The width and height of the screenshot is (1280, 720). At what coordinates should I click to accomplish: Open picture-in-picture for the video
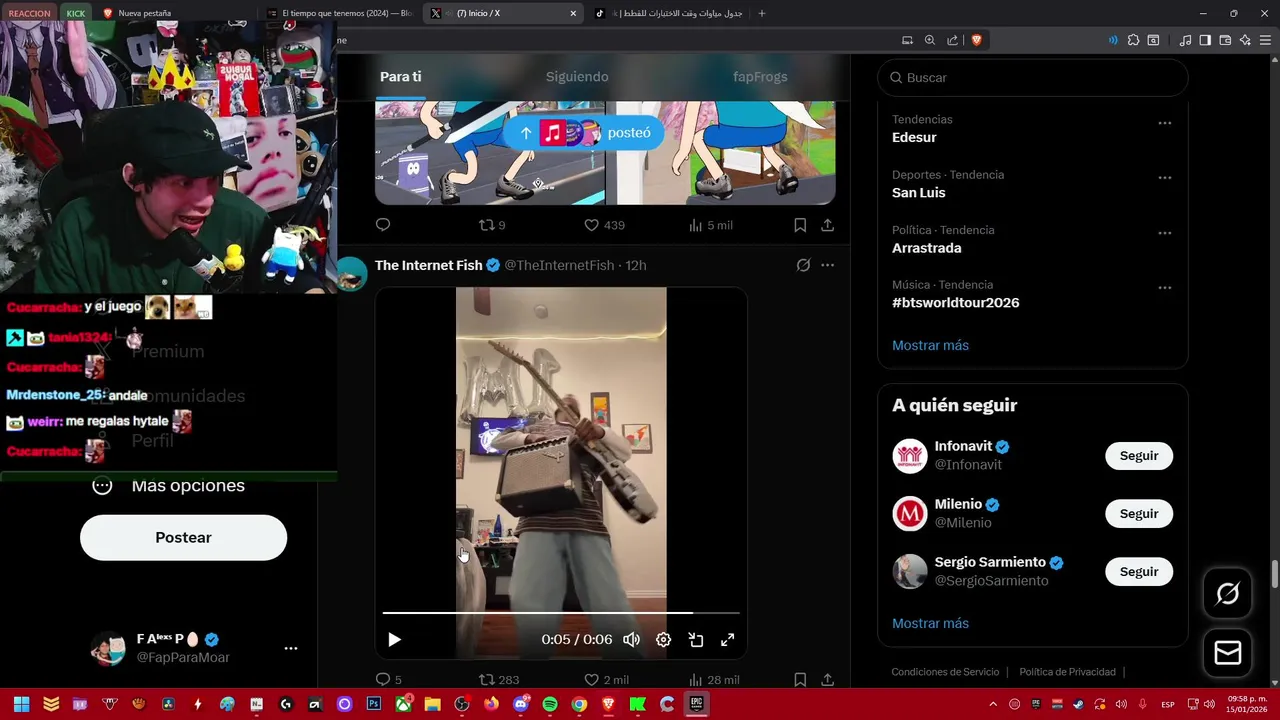click(x=696, y=640)
